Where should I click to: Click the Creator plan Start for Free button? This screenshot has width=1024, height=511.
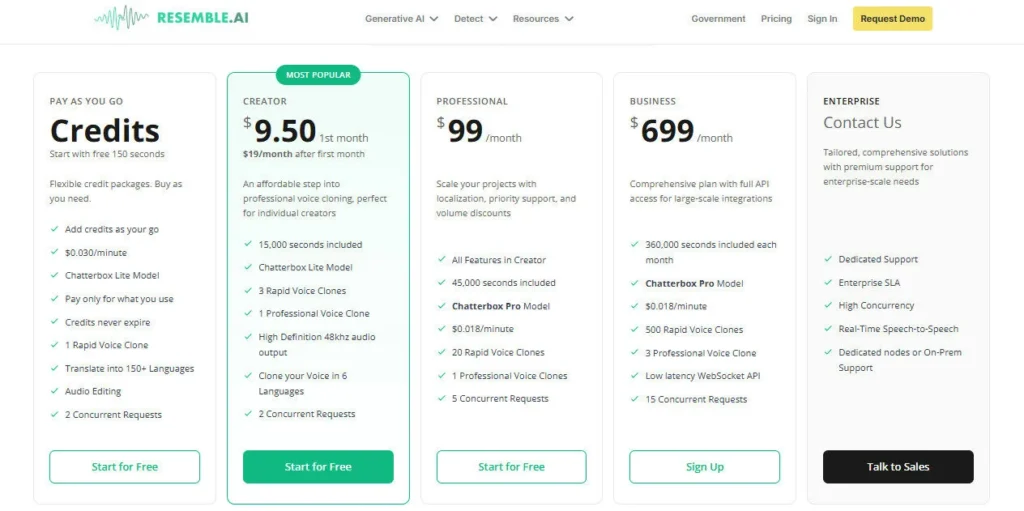[x=318, y=467]
